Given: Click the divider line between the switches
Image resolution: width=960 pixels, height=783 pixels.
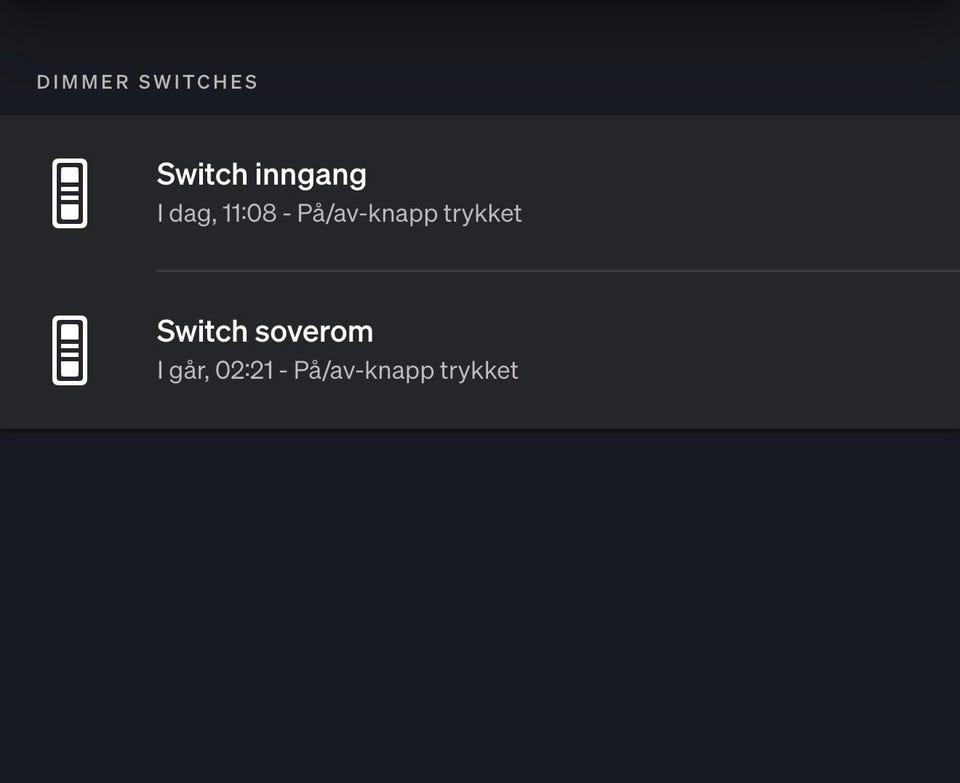Looking at the screenshot, I should coord(558,270).
